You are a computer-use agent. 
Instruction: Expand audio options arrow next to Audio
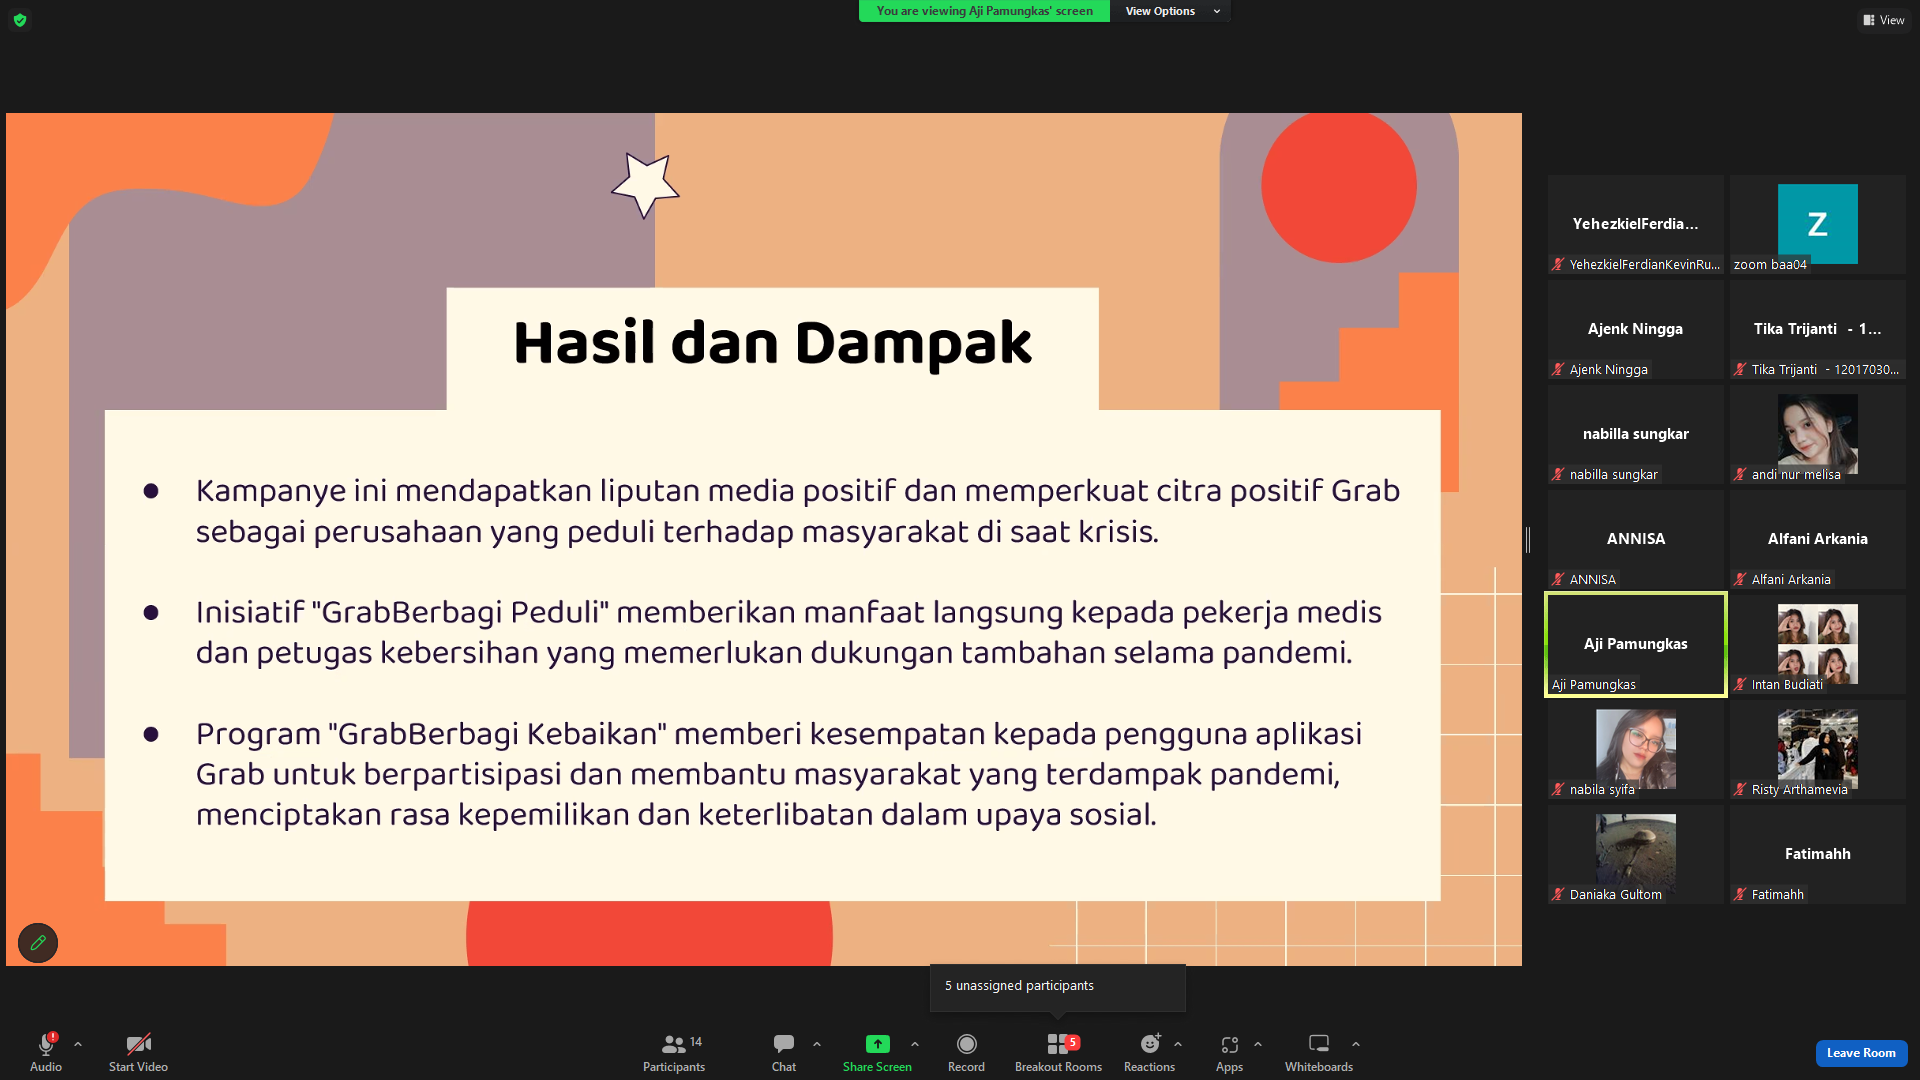click(78, 1044)
